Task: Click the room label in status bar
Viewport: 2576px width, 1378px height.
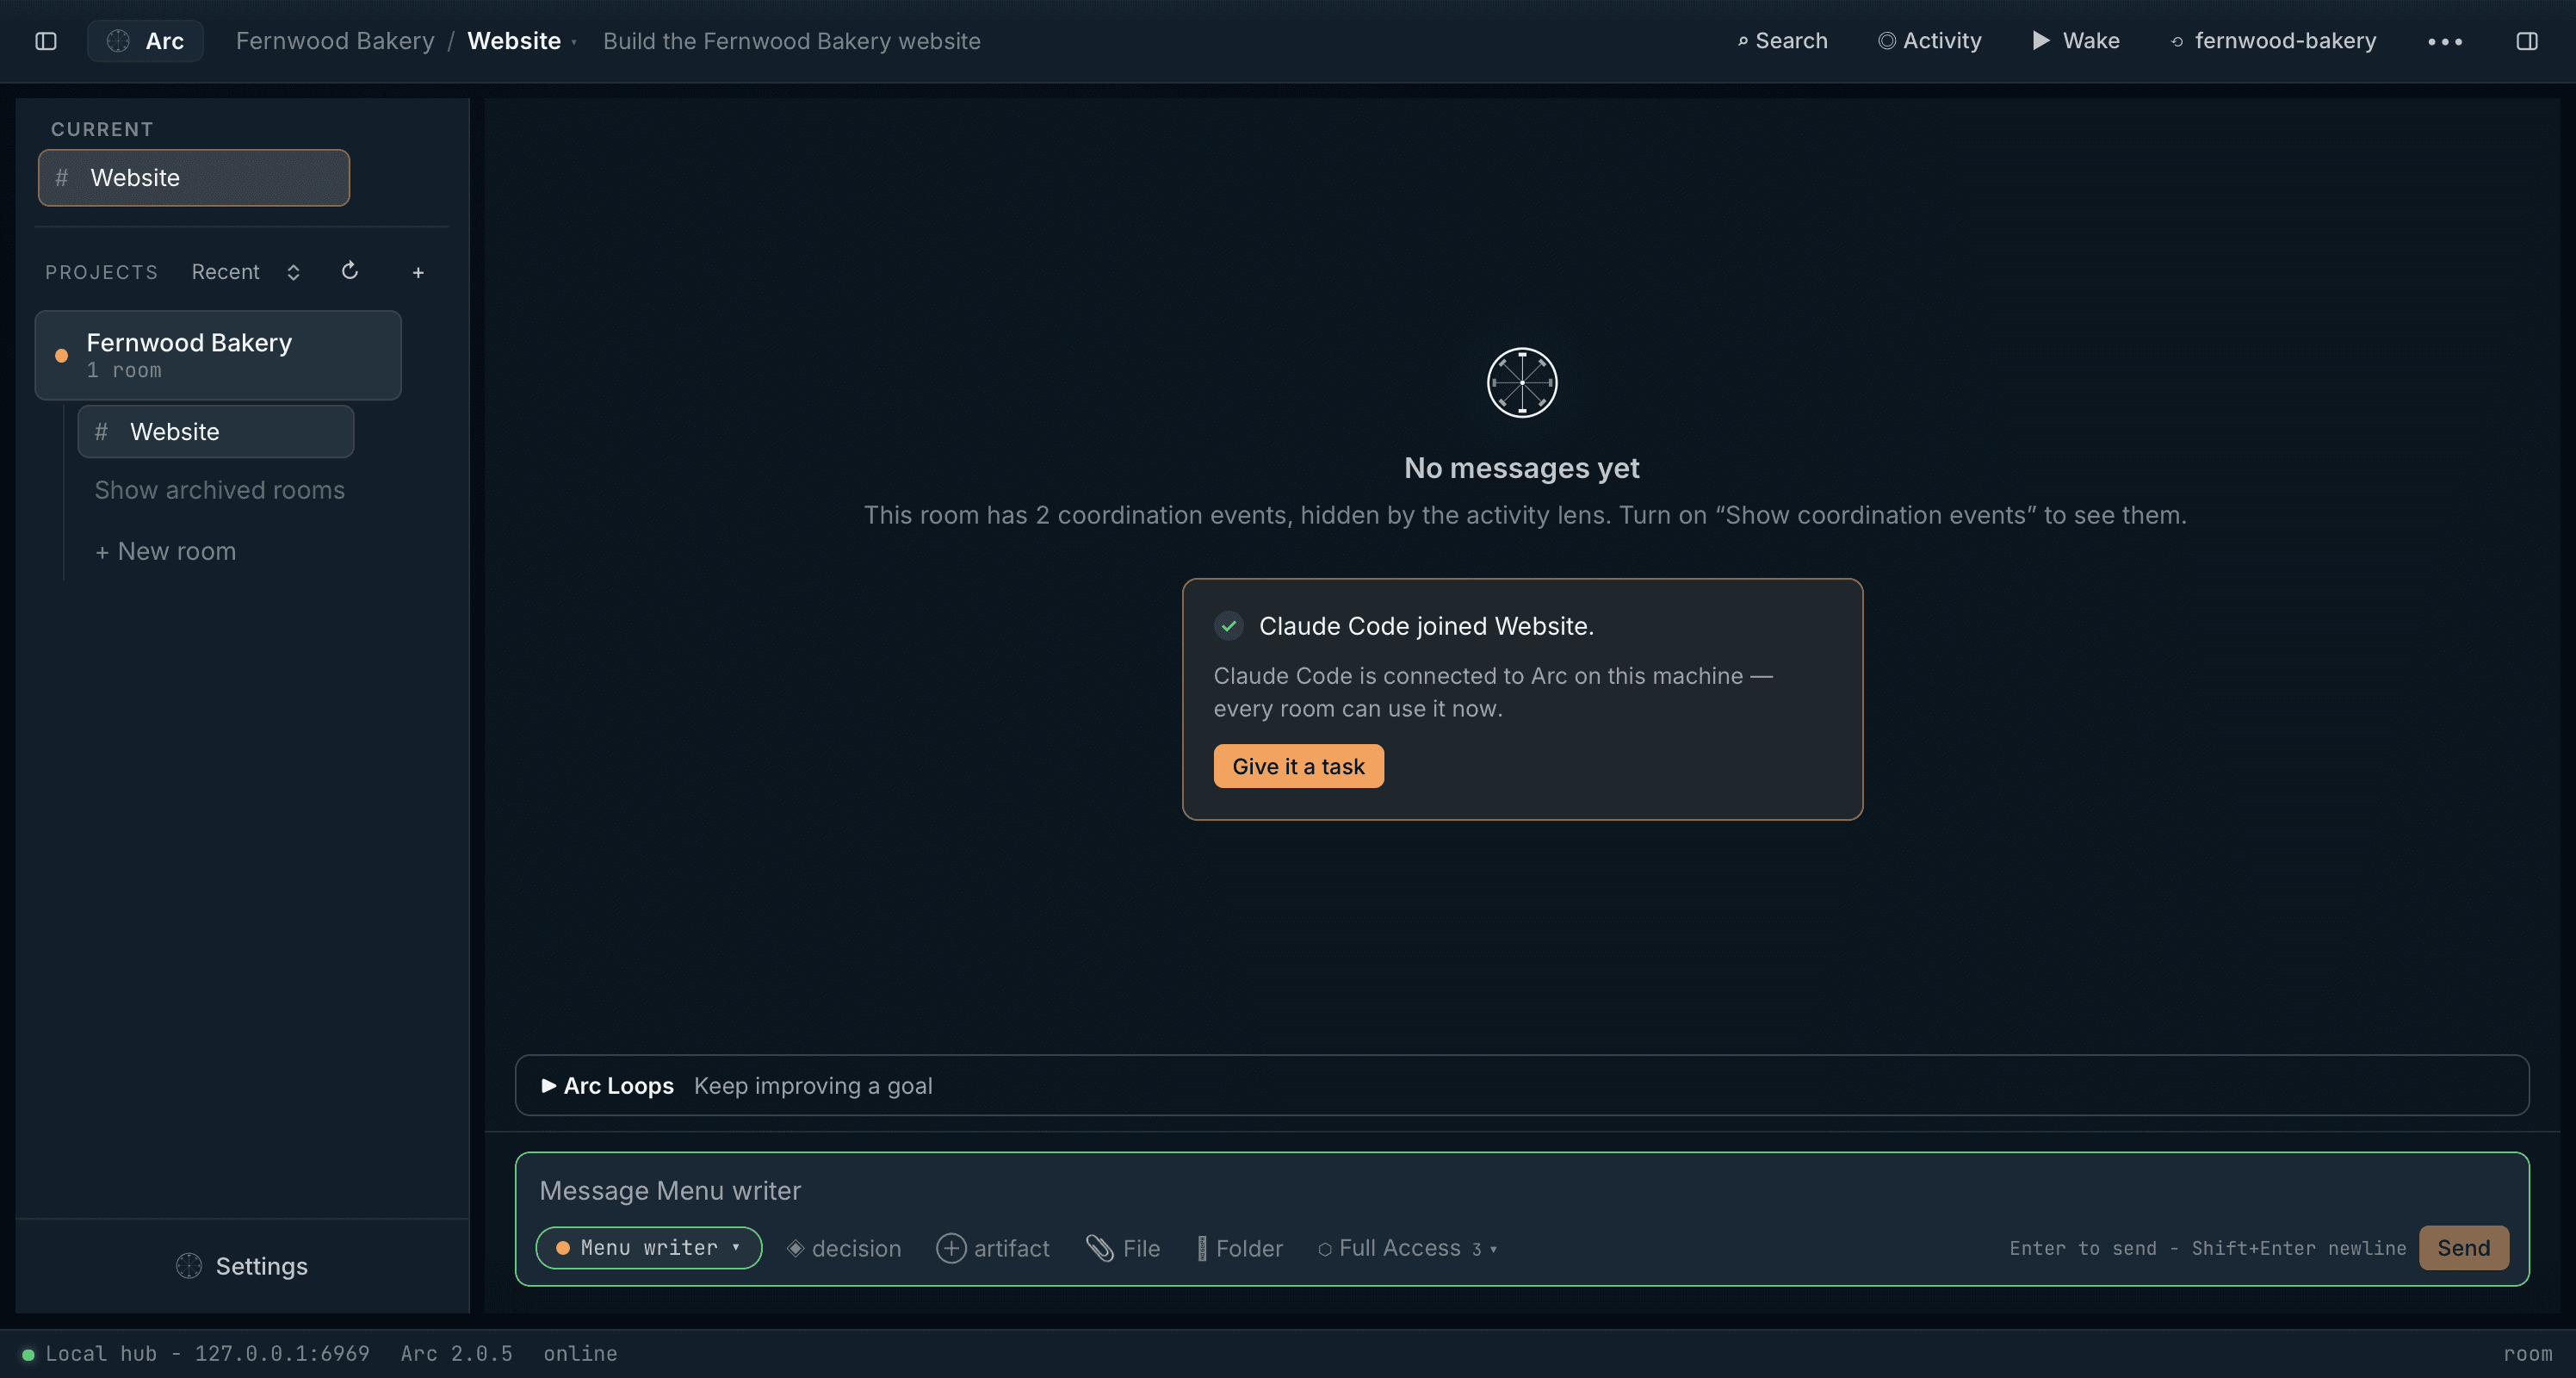Action: coord(2527,1353)
